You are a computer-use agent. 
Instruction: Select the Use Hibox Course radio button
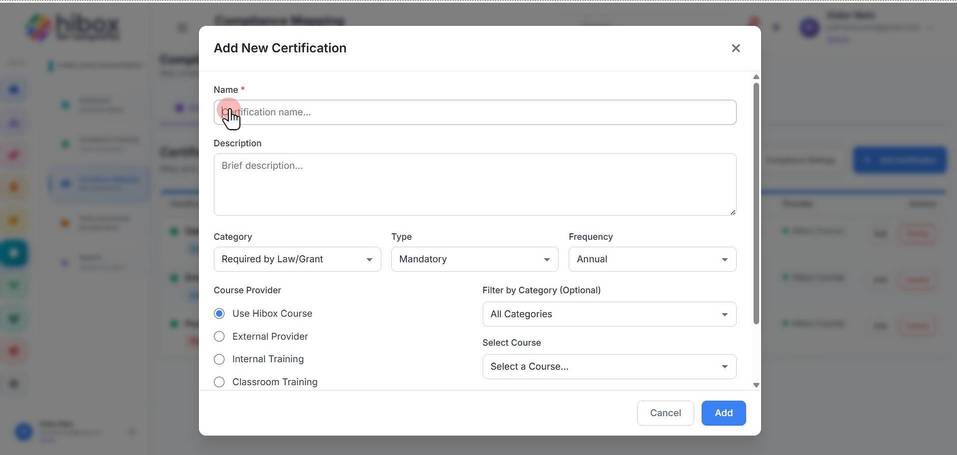[219, 313]
